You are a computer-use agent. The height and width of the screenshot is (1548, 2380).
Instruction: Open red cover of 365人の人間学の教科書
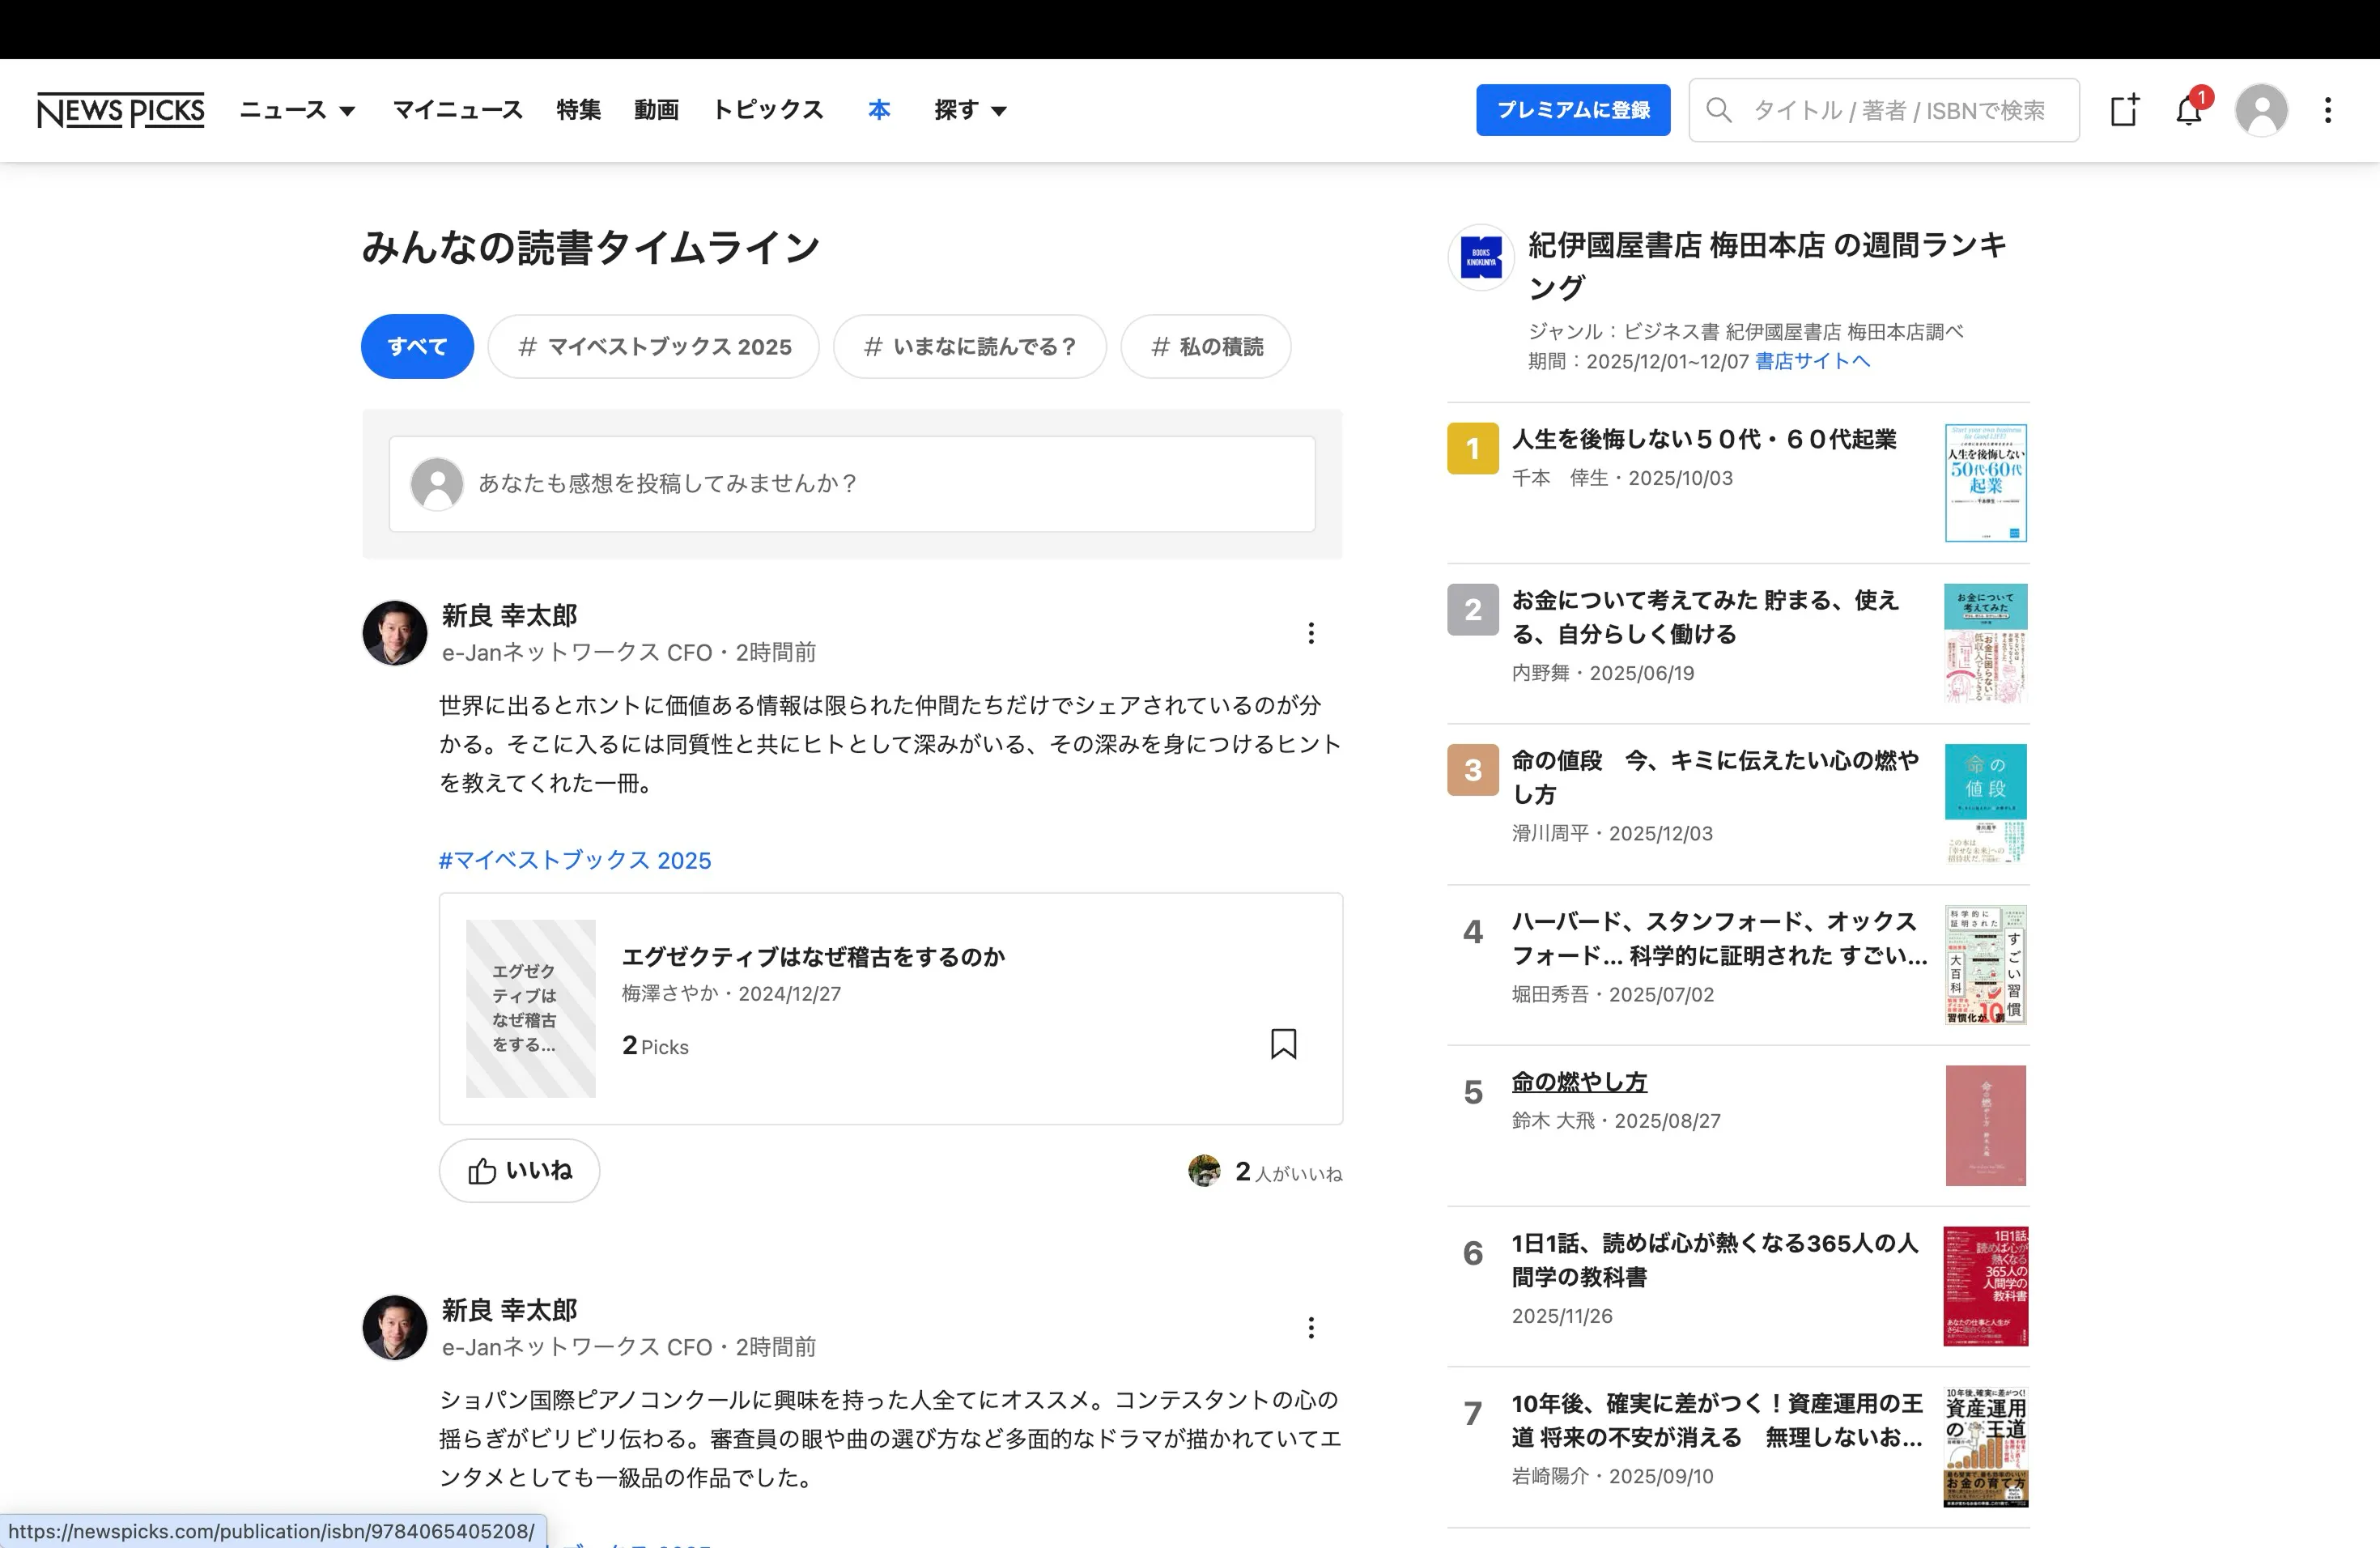(x=1986, y=1287)
